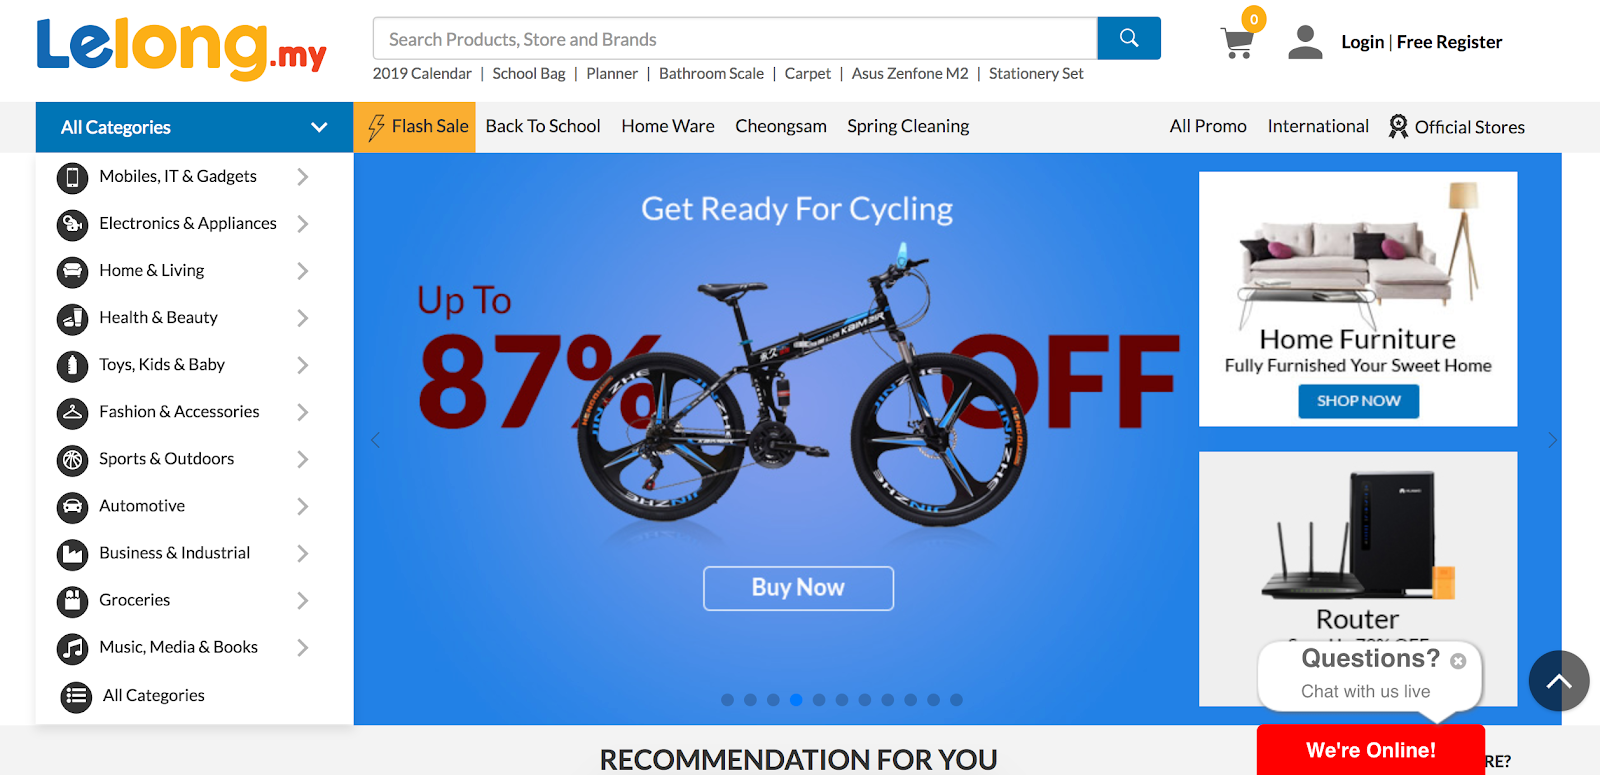1600x775 pixels.
Task: Click the Mobiles, IT & Gadgets phone icon
Action: pyautogui.click(x=72, y=177)
